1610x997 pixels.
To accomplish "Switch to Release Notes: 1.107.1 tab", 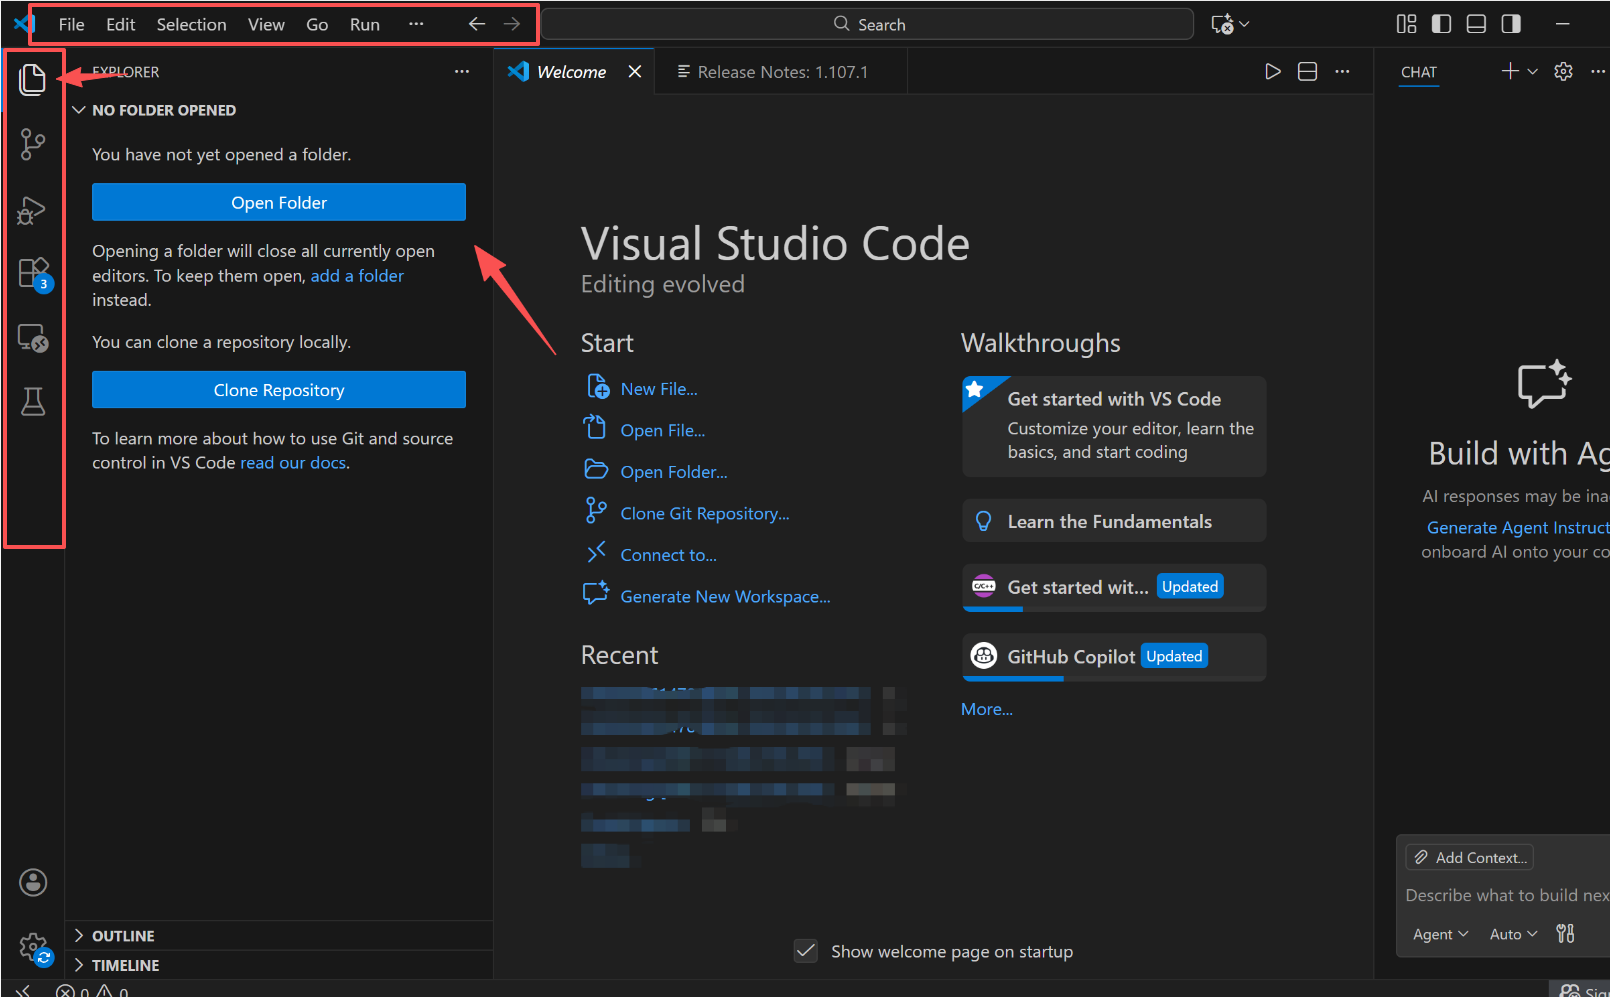I will click(x=782, y=72).
